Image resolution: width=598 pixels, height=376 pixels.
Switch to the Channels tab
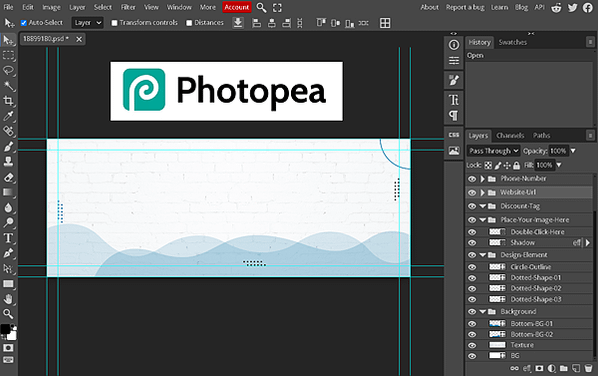[510, 135]
